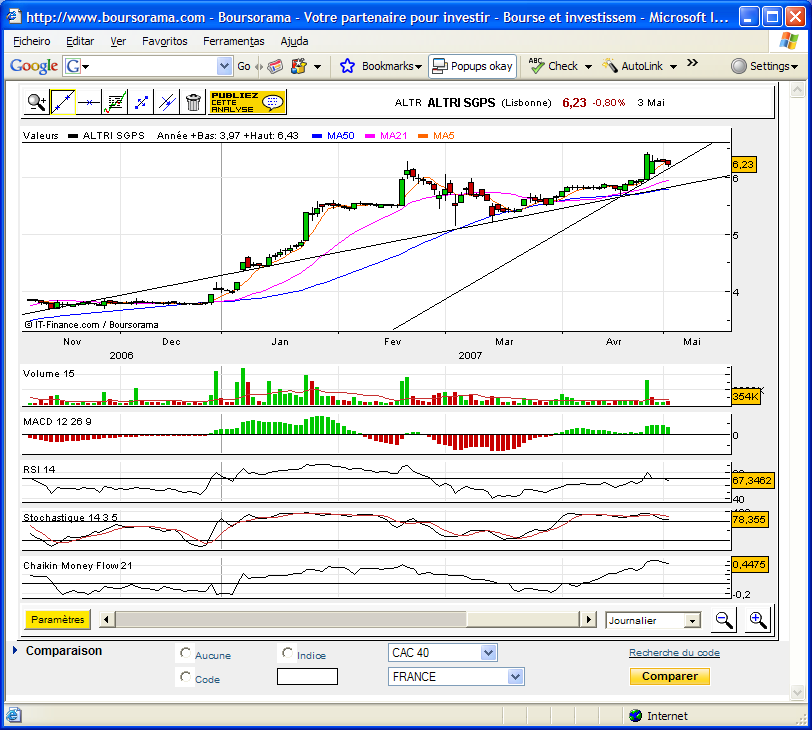
Task: Select the horizontal line drawing tool
Action: [89, 102]
